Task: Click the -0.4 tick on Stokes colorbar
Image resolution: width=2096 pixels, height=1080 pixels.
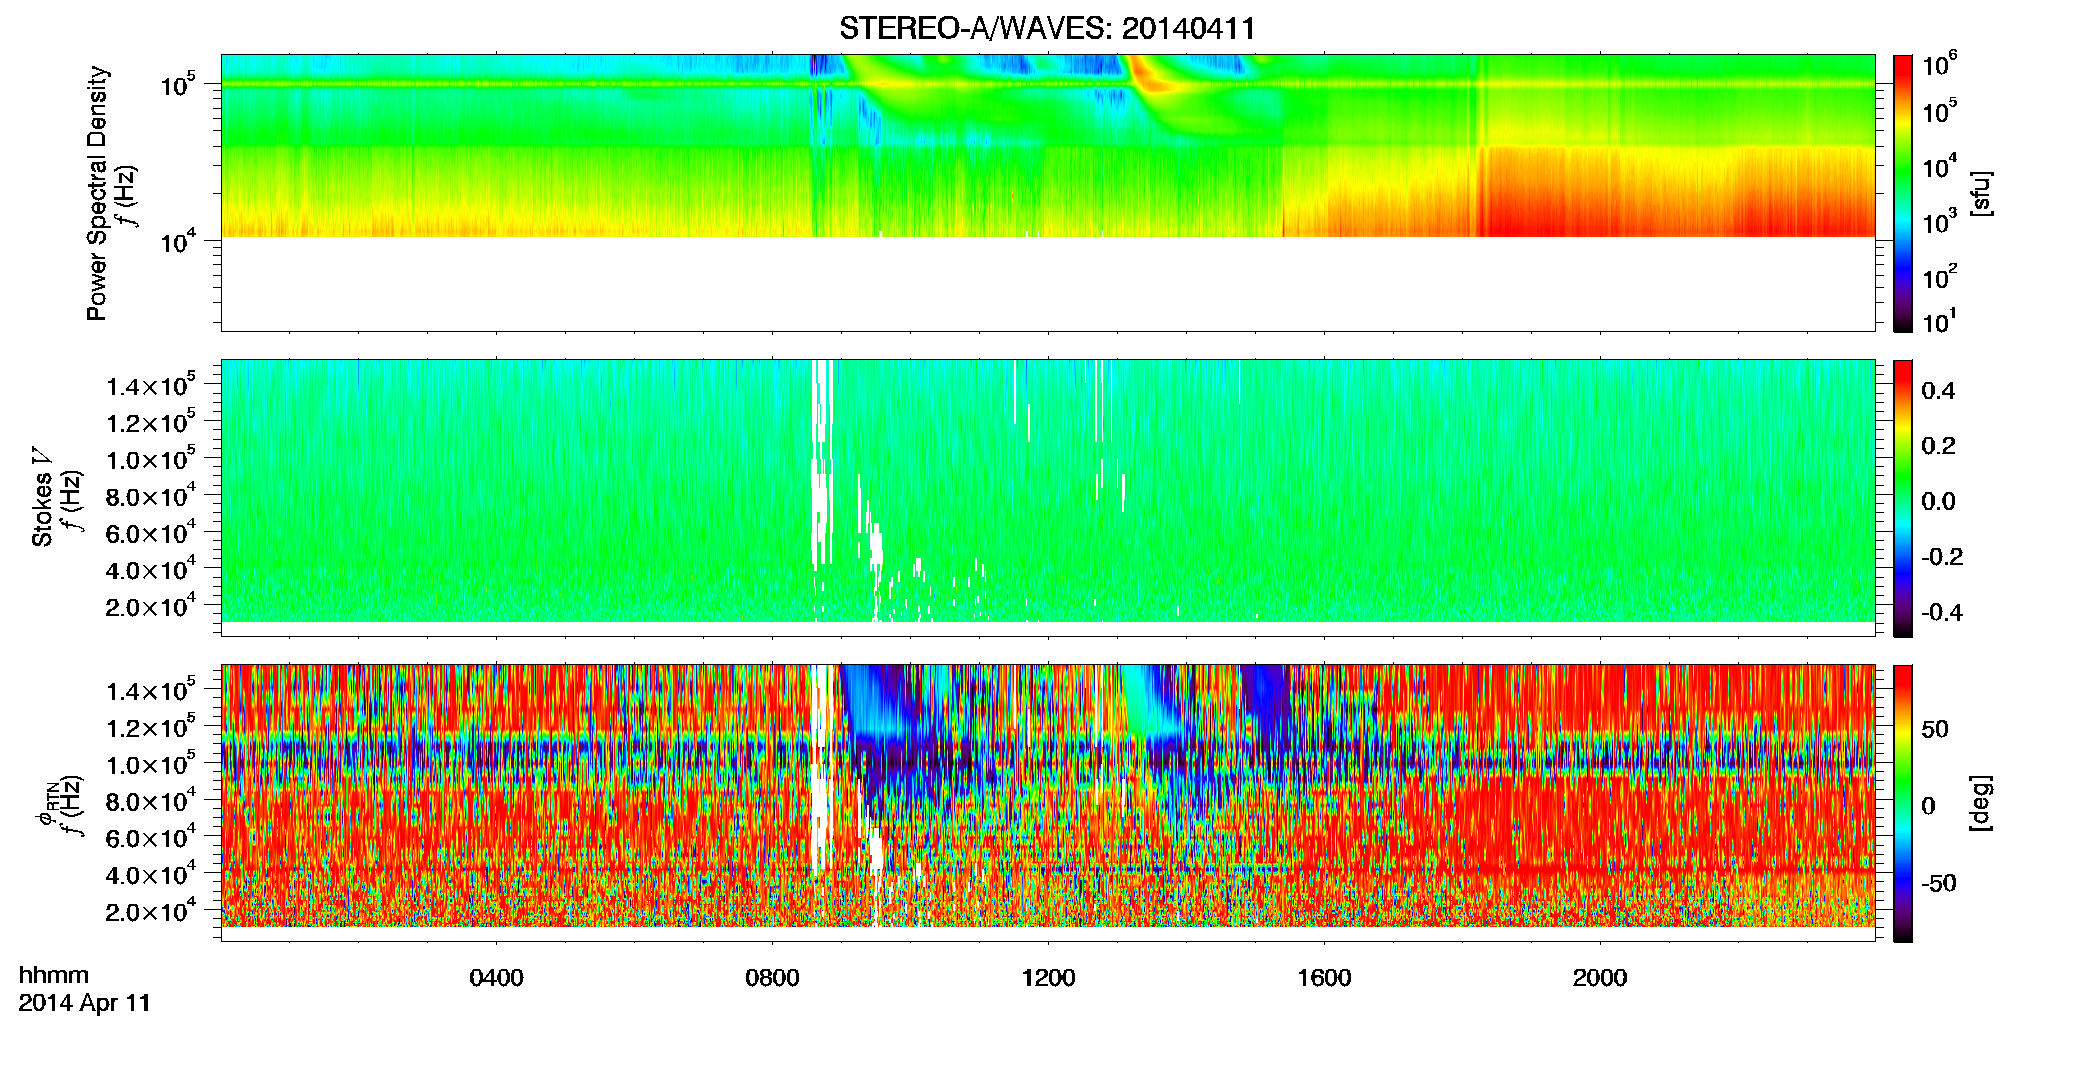Action: pyautogui.click(x=1942, y=612)
